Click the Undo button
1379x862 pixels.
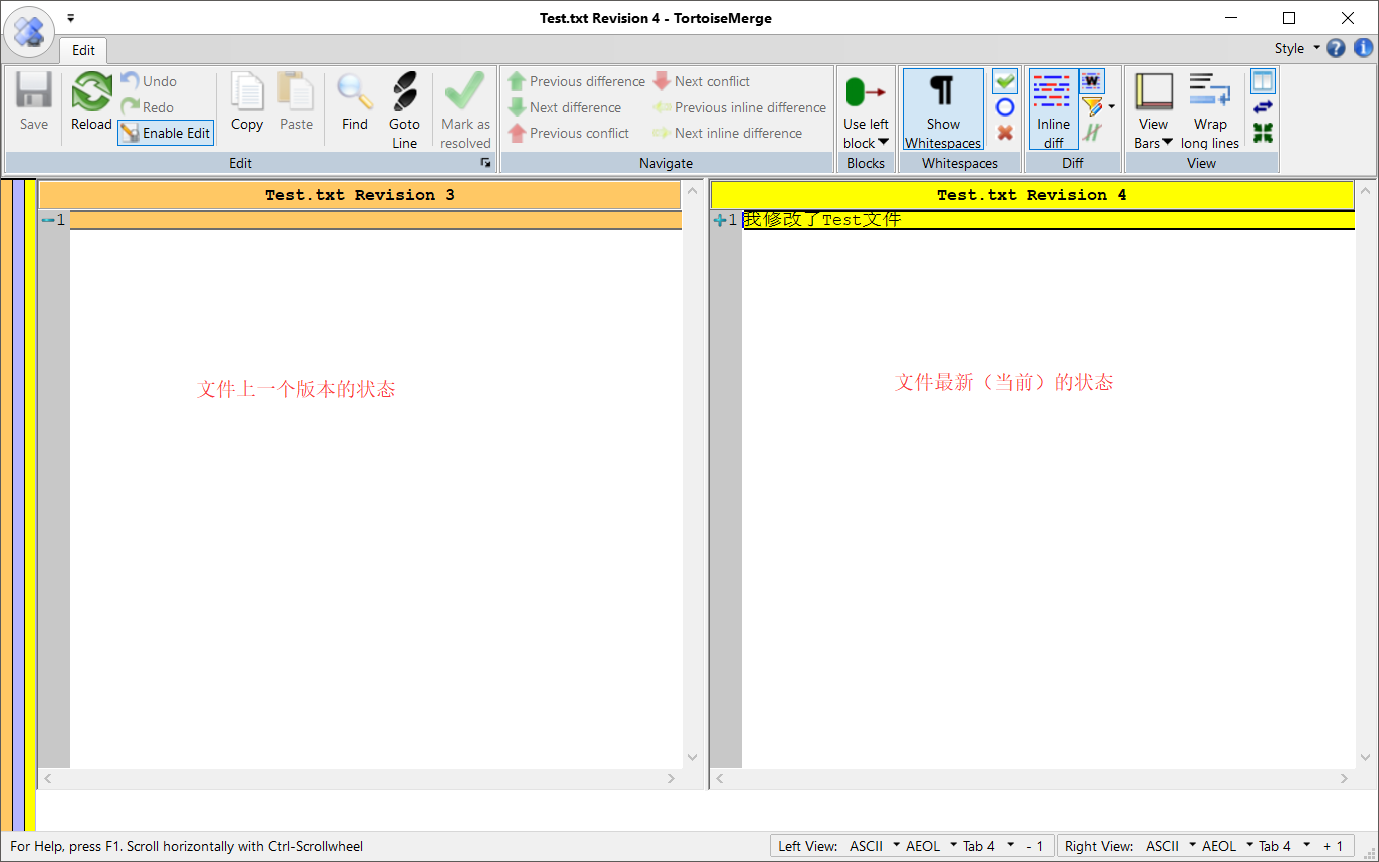tap(148, 81)
